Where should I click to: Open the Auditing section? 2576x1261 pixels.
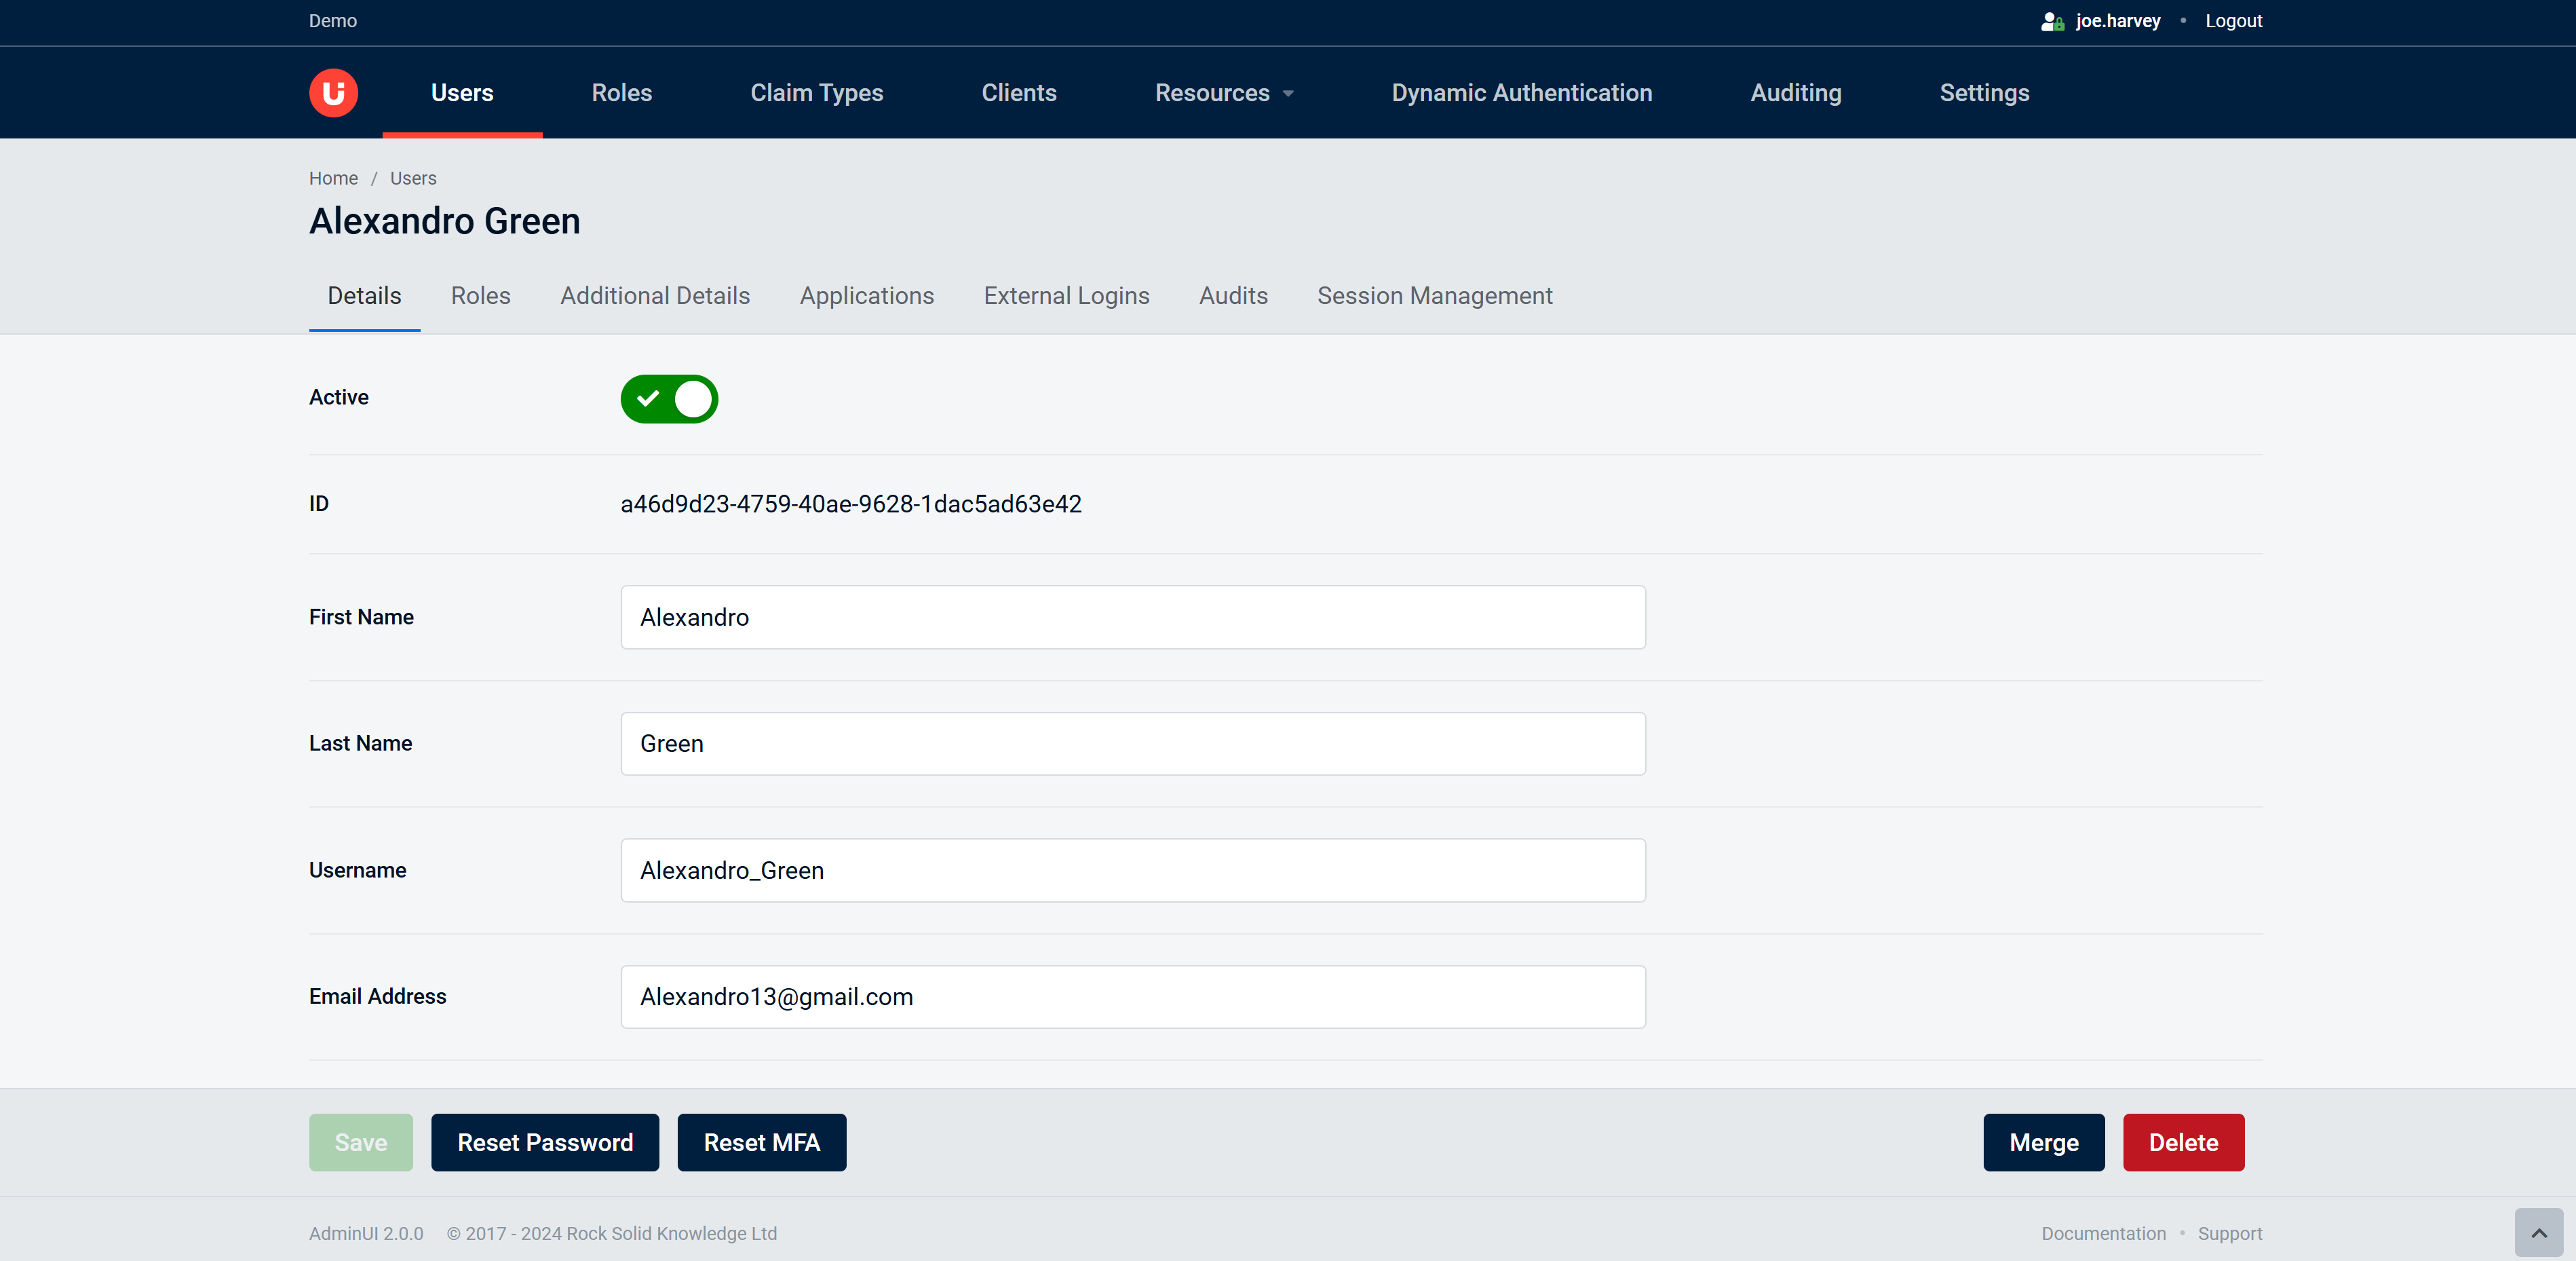pos(1795,93)
